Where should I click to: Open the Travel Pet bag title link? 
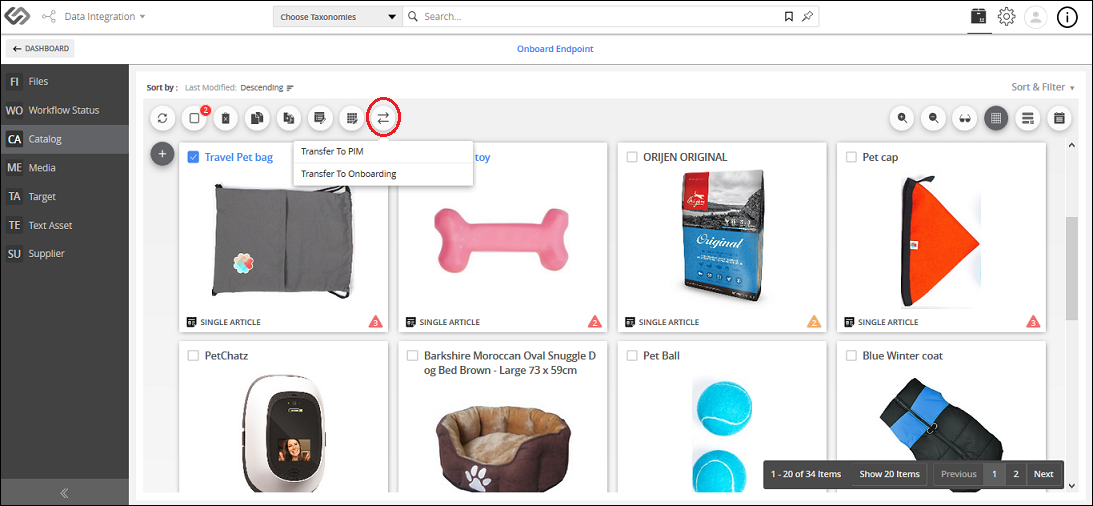pyautogui.click(x=238, y=158)
